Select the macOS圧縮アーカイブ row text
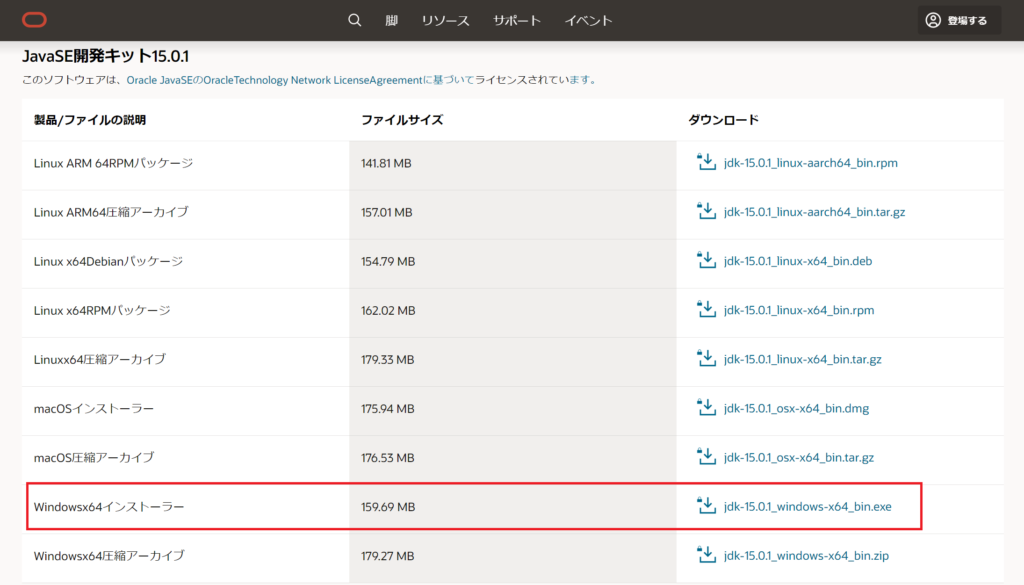 [x=94, y=457]
